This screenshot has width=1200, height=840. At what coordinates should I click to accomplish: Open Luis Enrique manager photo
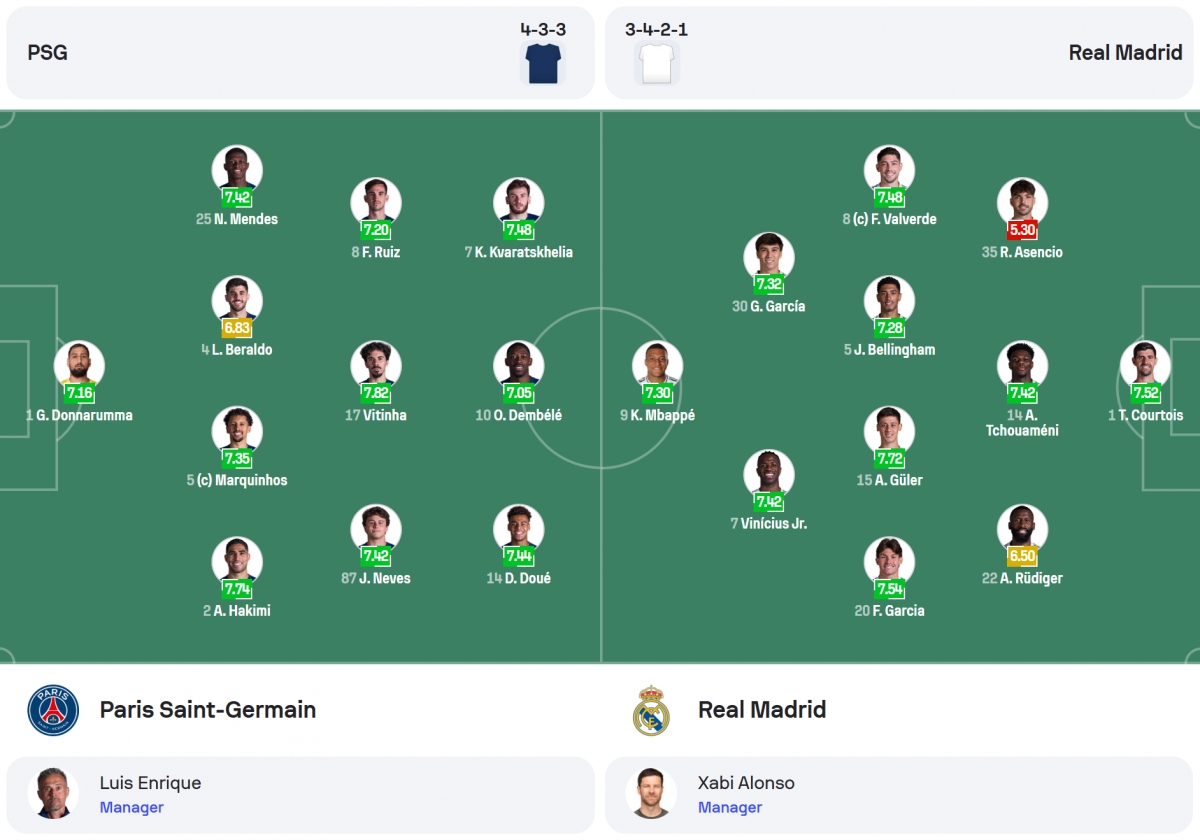(53, 794)
